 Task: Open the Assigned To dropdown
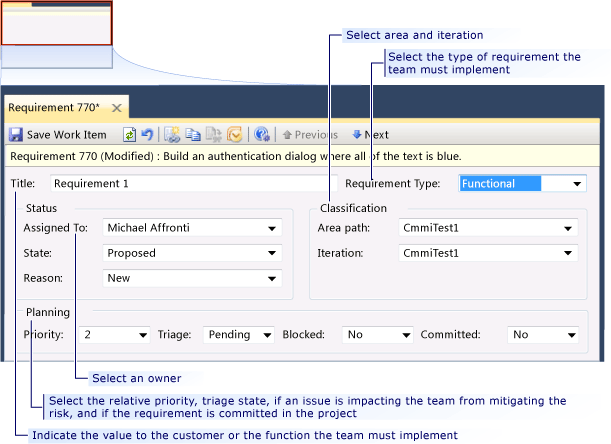coord(272,228)
